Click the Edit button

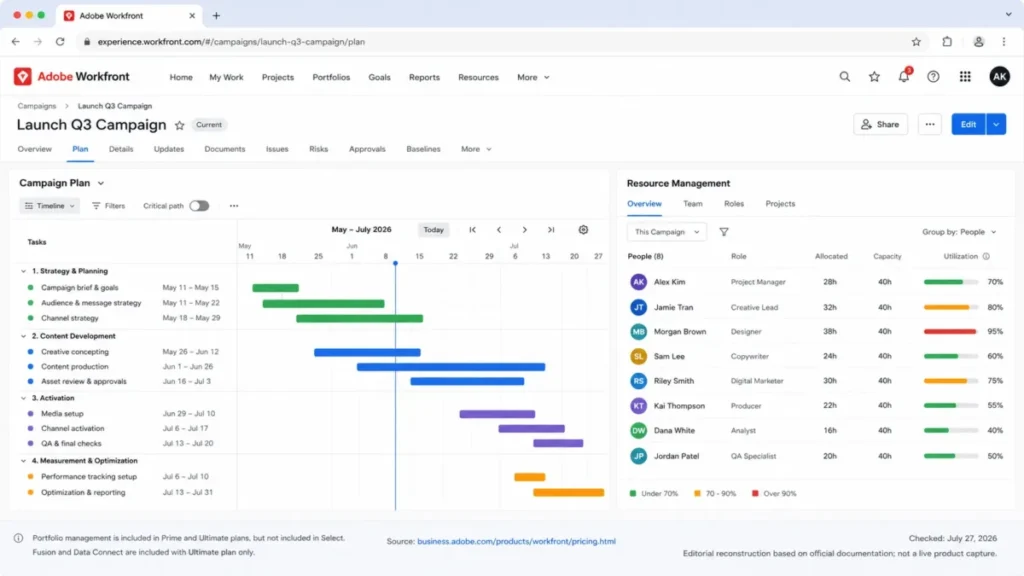click(x=968, y=124)
